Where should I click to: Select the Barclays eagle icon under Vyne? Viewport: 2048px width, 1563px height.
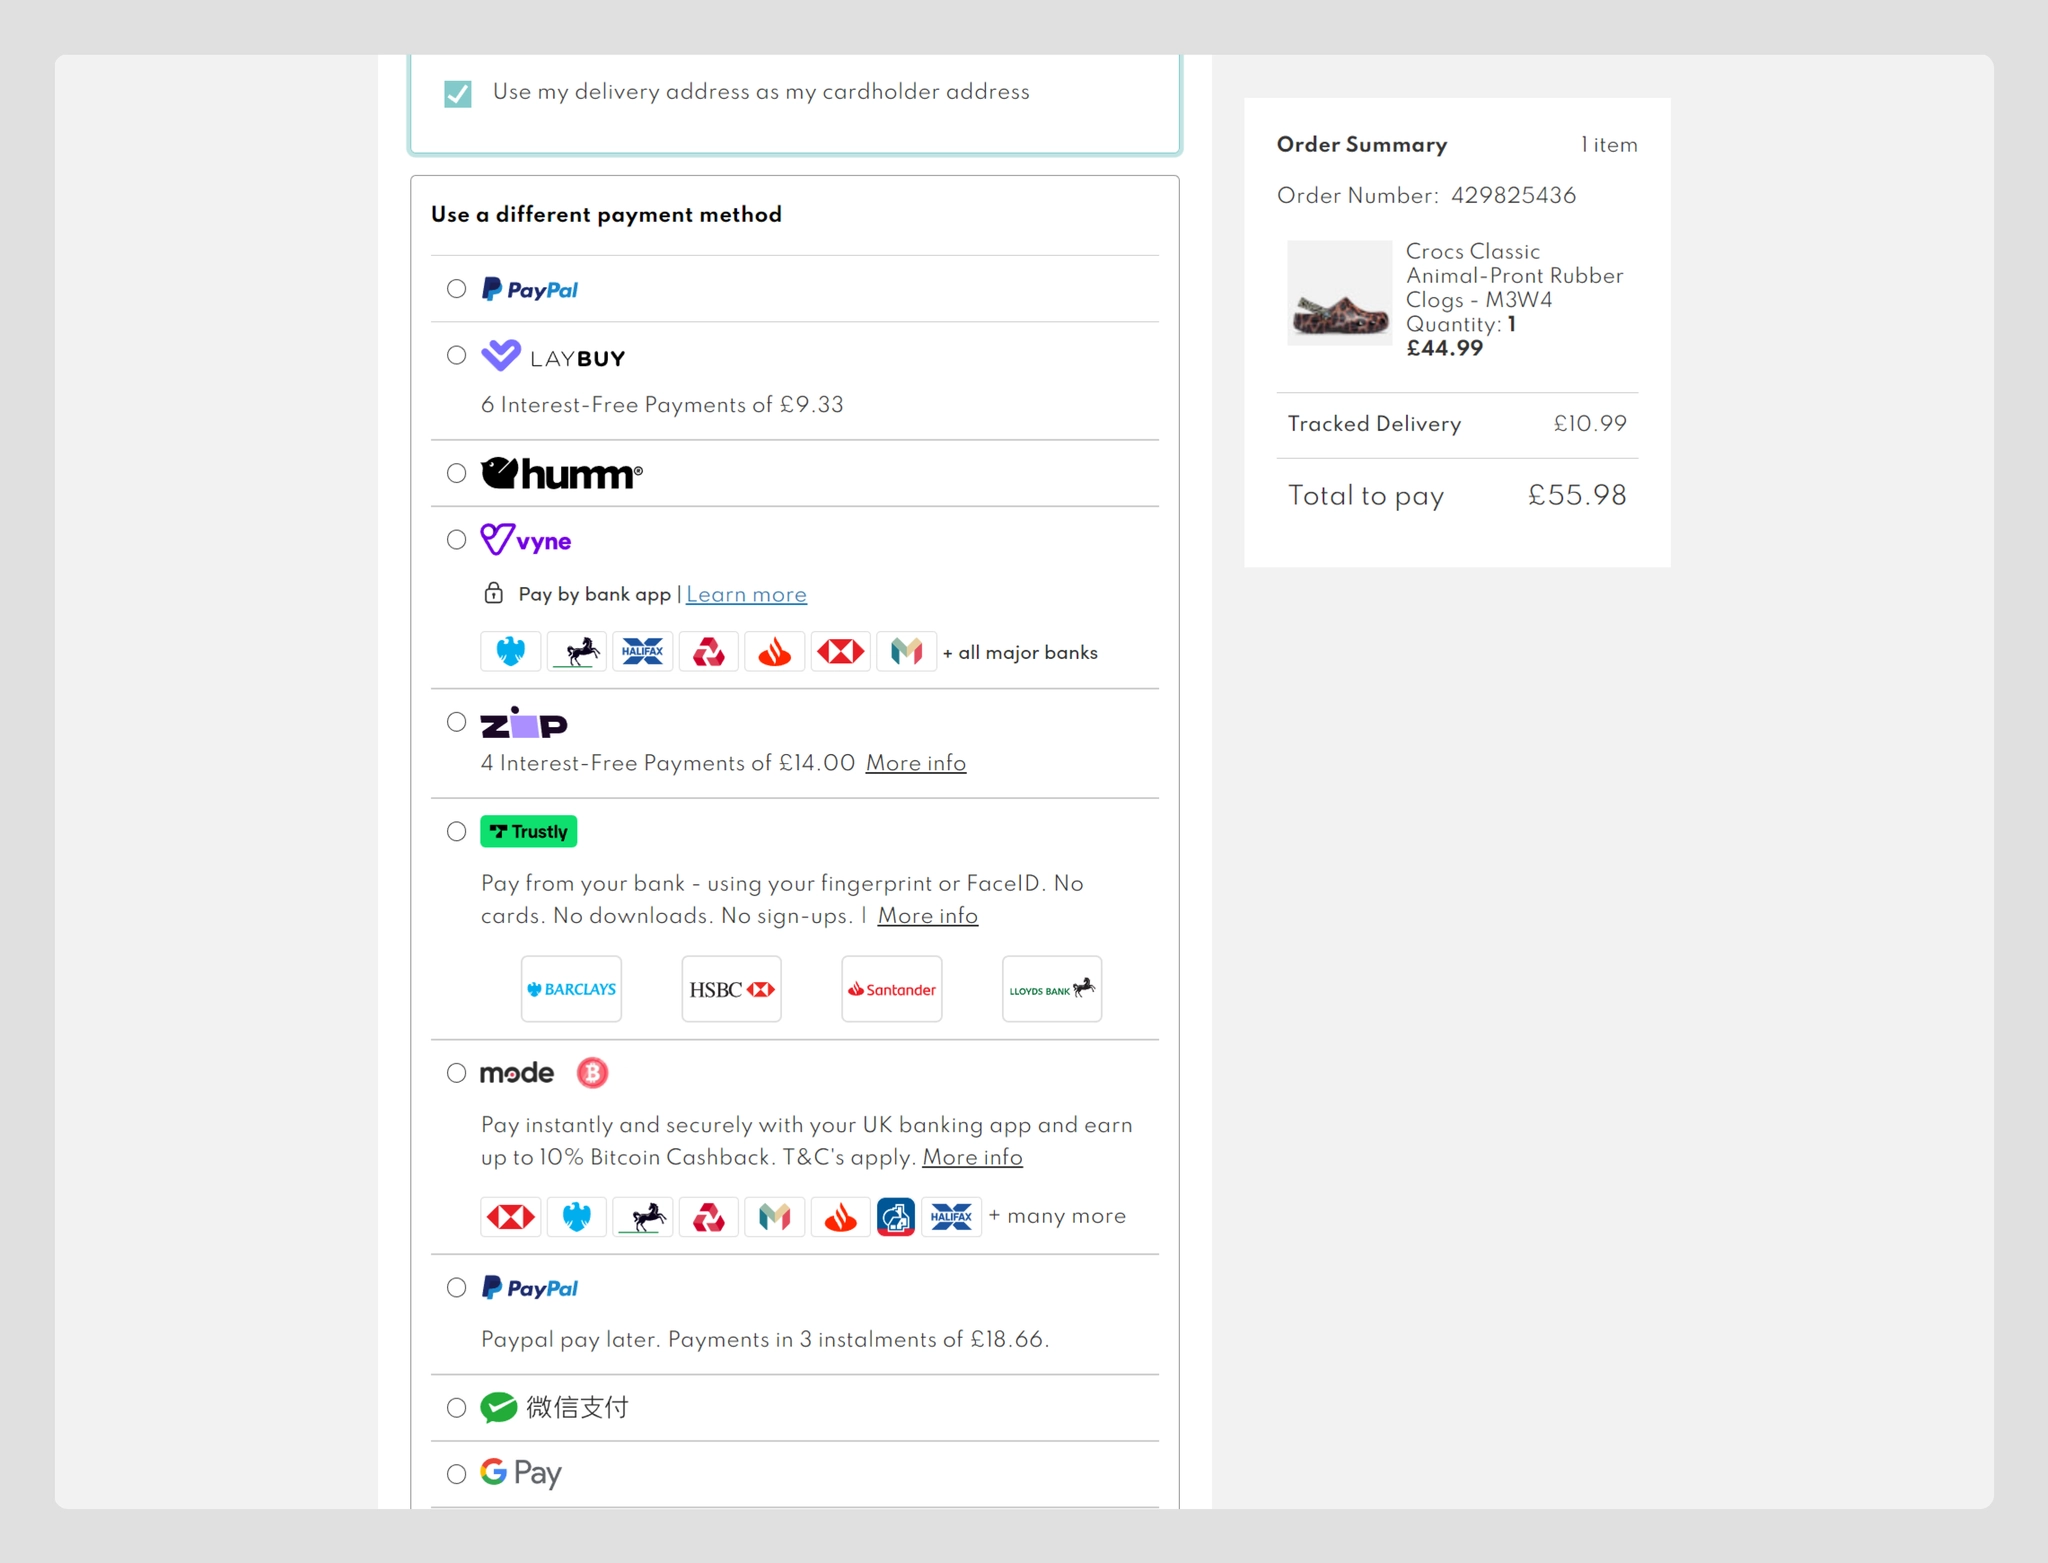point(510,651)
